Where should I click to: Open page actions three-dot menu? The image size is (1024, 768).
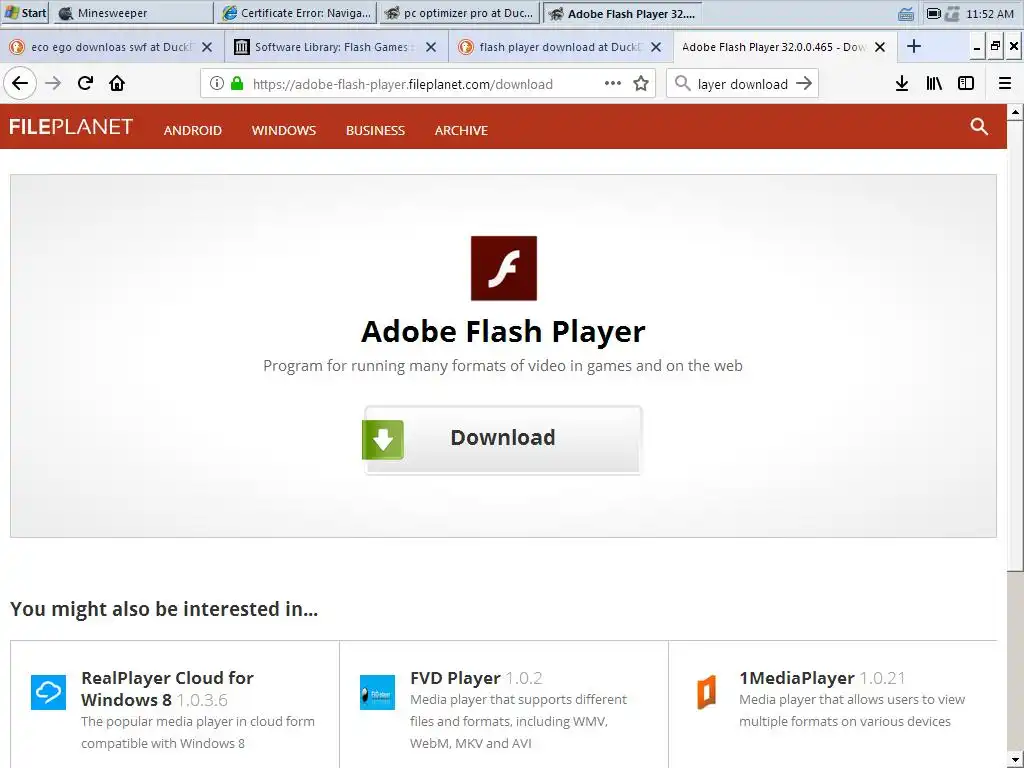coord(613,84)
